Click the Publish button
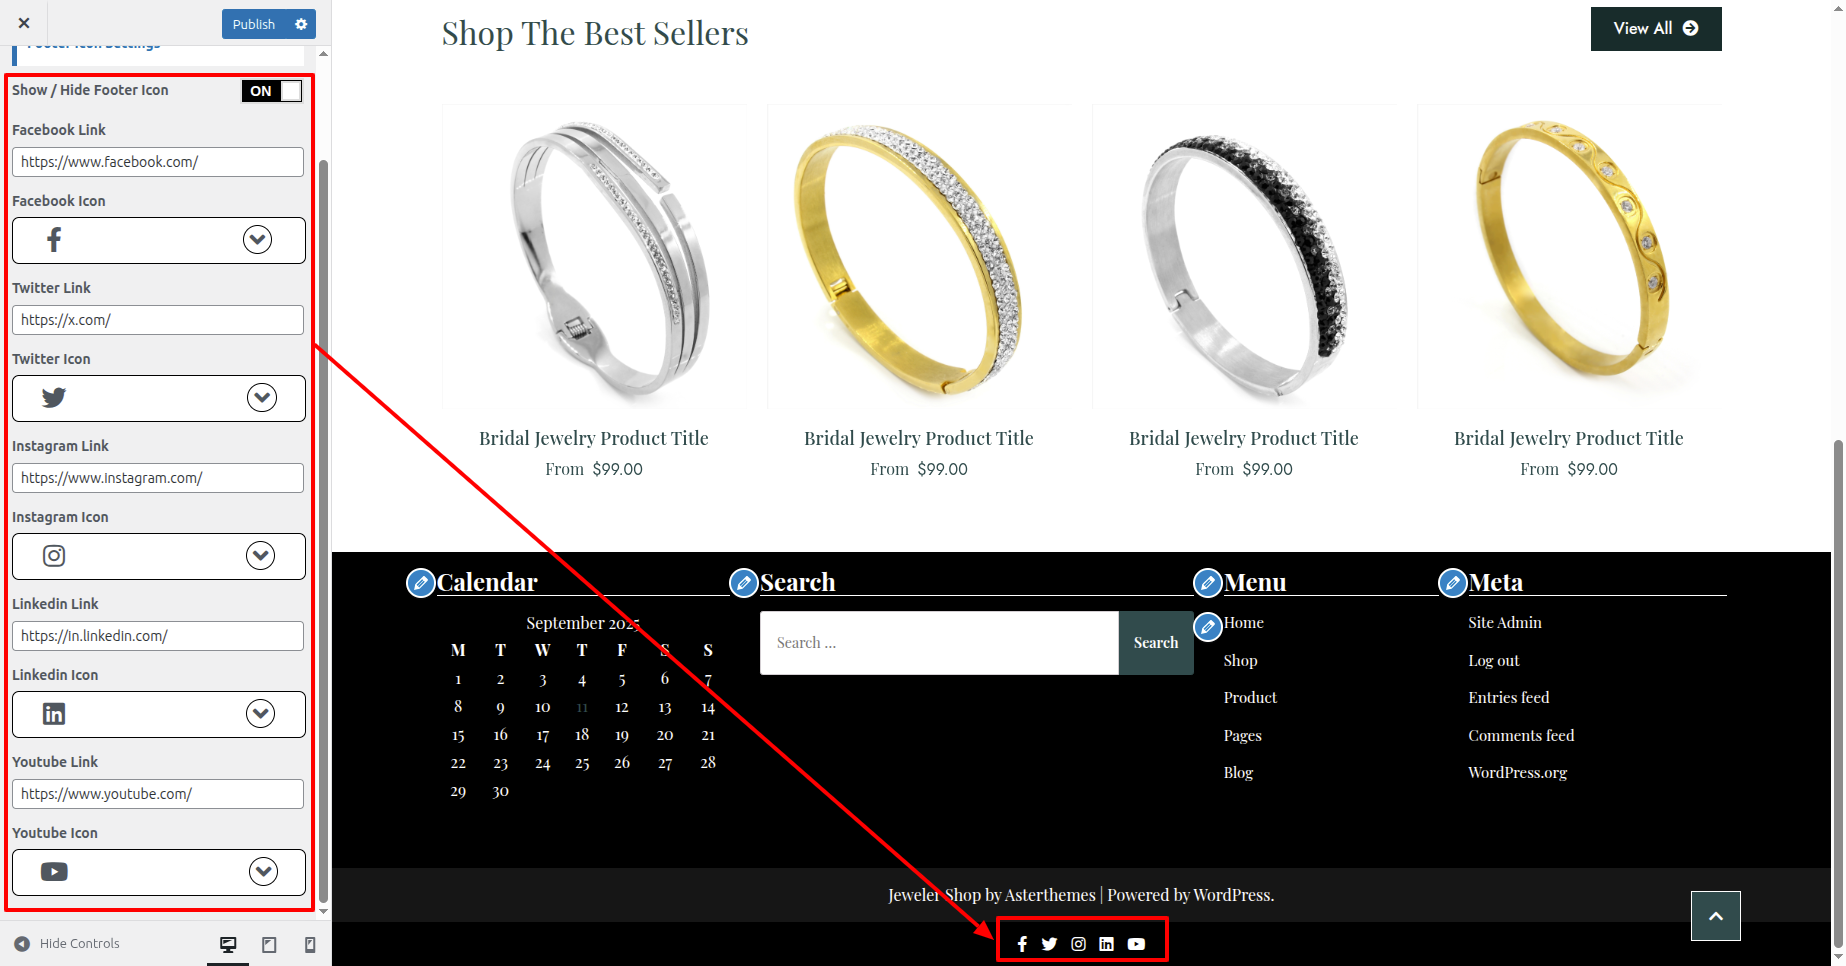The width and height of the screenshot is (1846, 966). pyautogui.click(x=254, y=24)
